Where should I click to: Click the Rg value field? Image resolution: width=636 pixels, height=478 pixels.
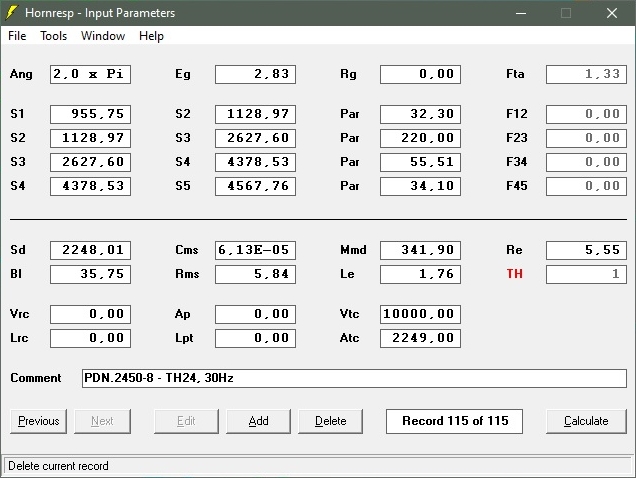pyautogui.click(x=420, y=74)
